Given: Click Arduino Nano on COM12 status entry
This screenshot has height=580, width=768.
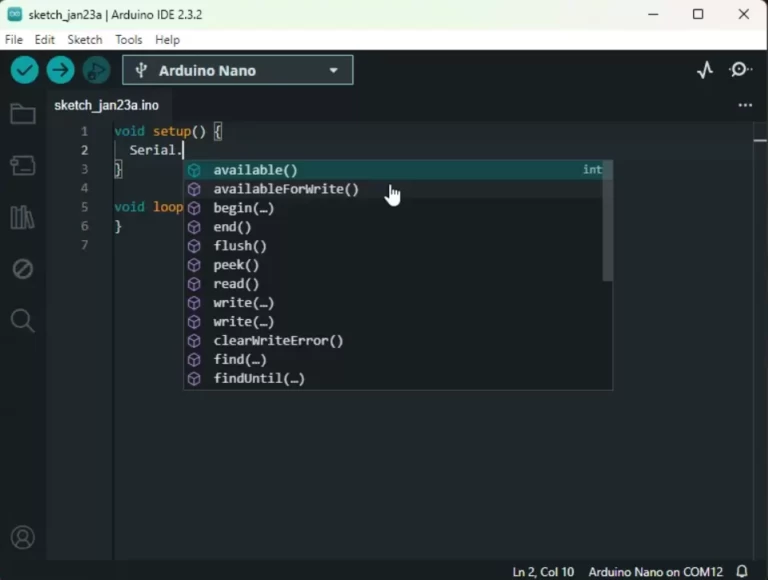Looking at the screenshot, I should point(655,572).
